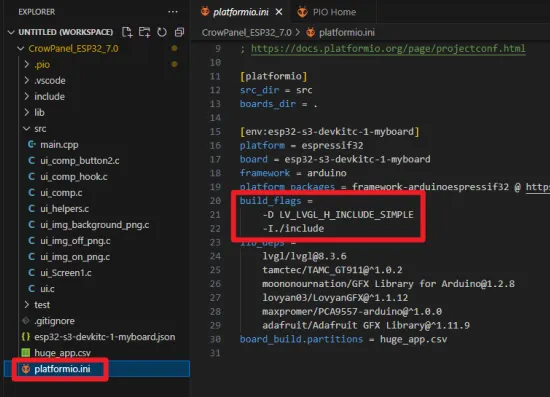Open the docs.platformio.org projectconf link
Screen dimensions: 550x397
pos(388,48)
